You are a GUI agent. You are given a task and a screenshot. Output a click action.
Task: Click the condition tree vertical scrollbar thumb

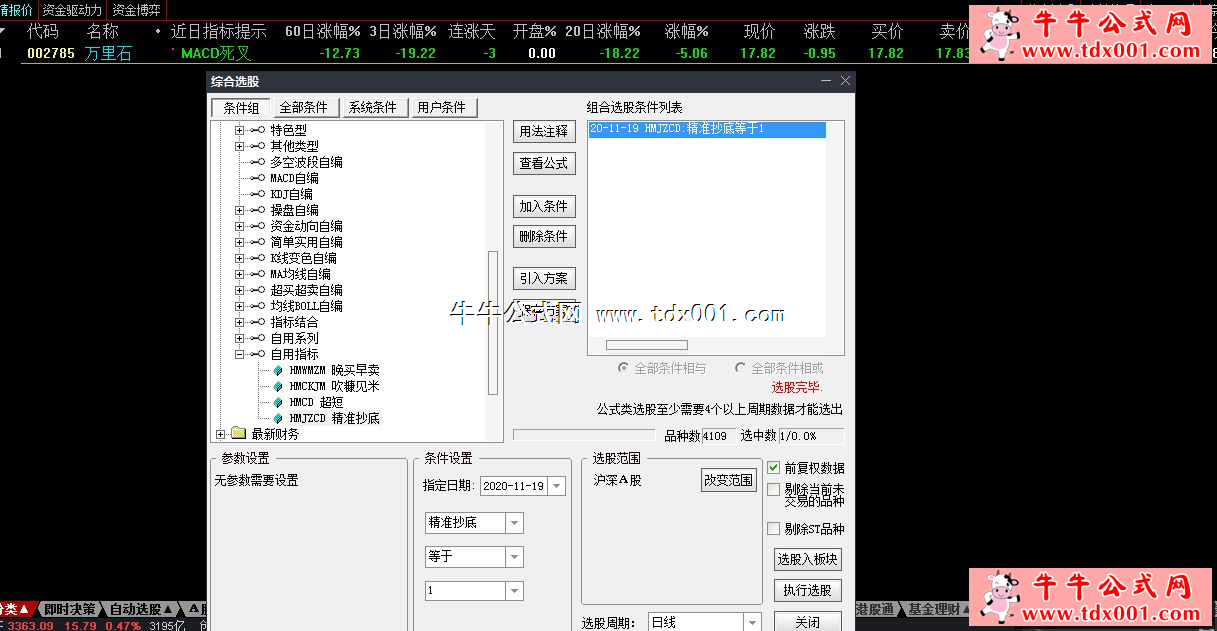pyautogui.click(x=492, y=321)
